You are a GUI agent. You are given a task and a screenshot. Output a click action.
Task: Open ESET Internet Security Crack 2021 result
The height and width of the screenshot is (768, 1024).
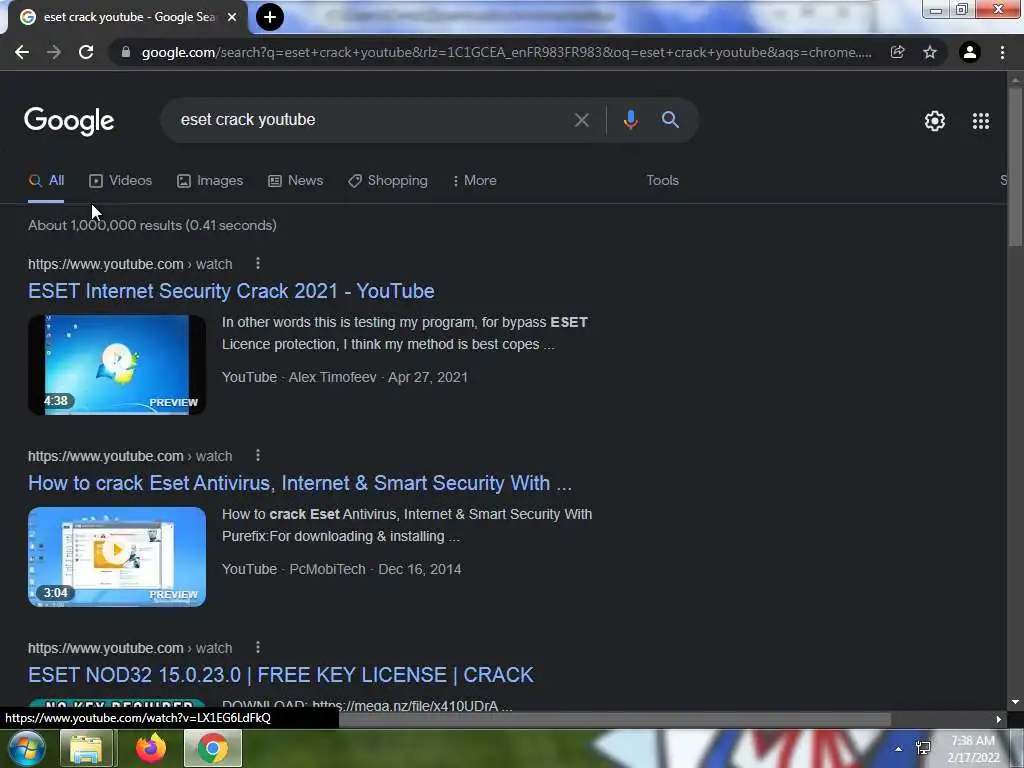point(231,291)
